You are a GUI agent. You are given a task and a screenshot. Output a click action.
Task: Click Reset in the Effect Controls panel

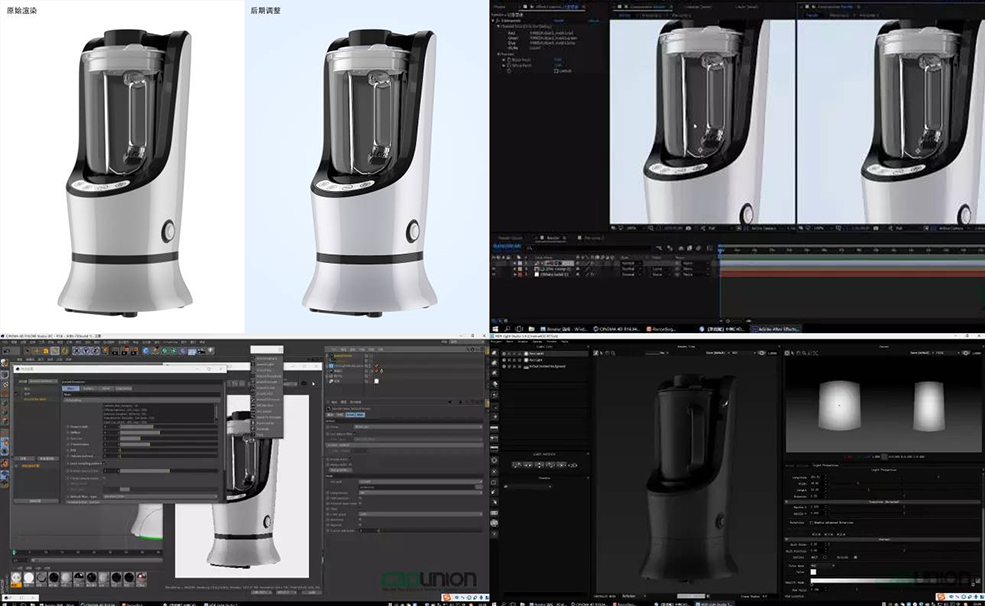(559, 20)
